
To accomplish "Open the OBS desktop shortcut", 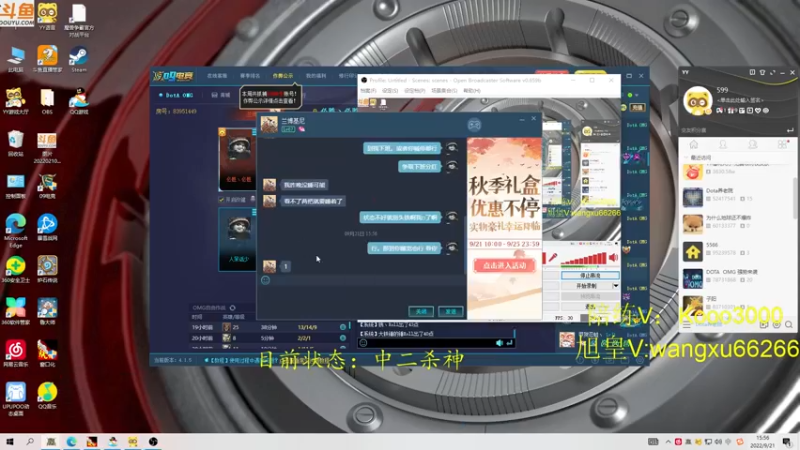I will (x=47, y=100).
